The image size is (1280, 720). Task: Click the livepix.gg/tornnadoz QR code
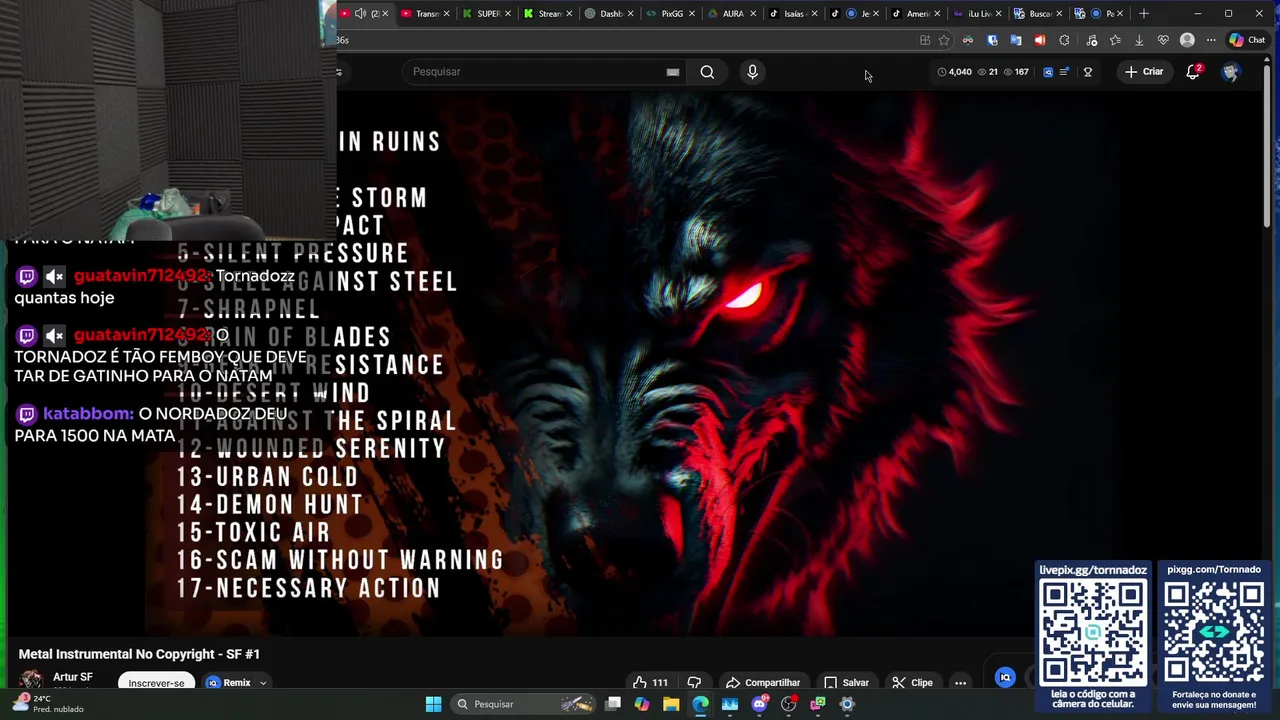coord(1093,633)
